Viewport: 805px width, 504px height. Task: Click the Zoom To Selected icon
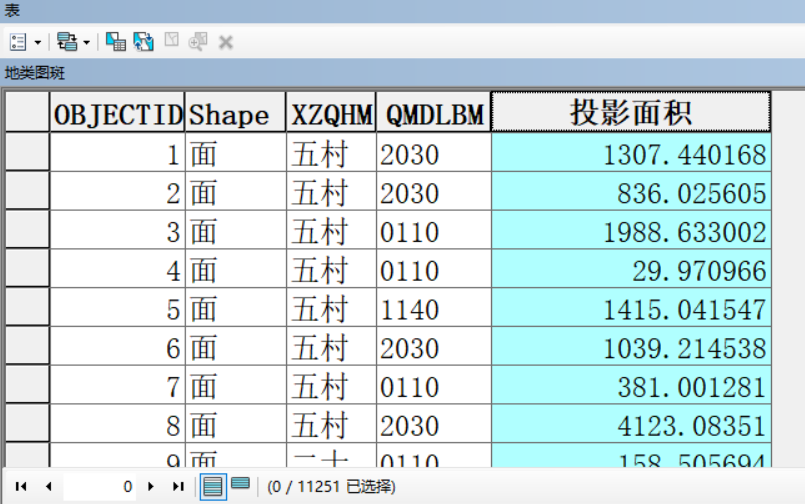click(x=198, y=42)
